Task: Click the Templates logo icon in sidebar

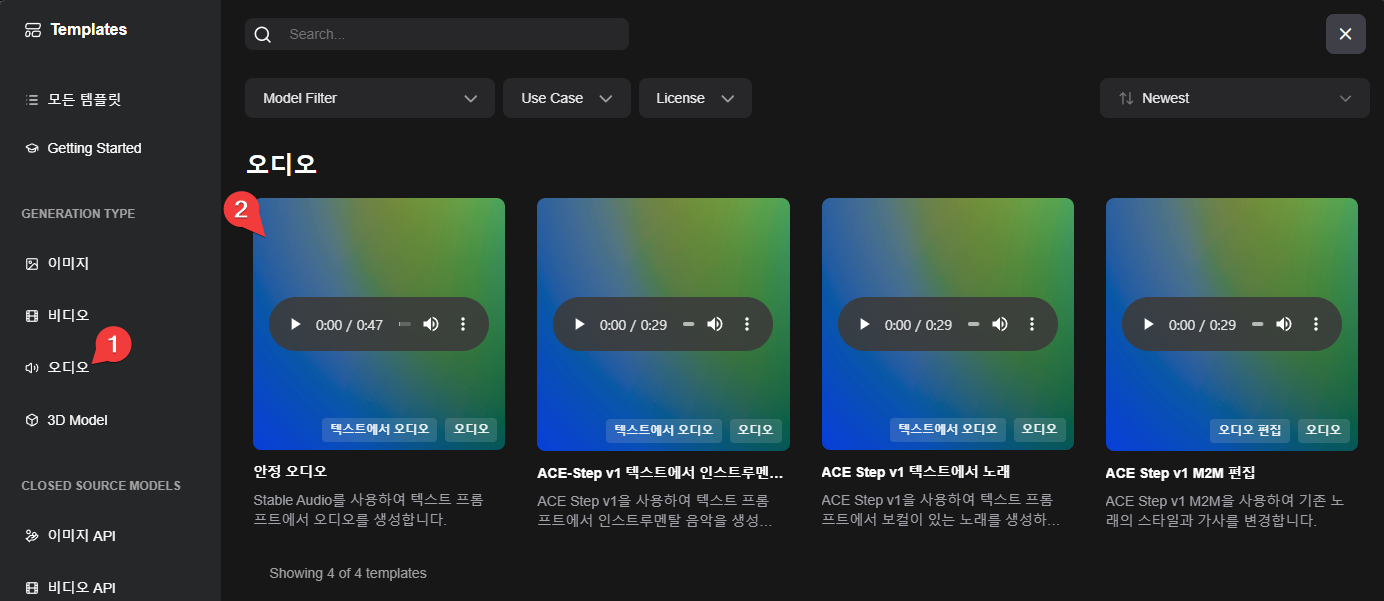Action: [x=33, y=30]
